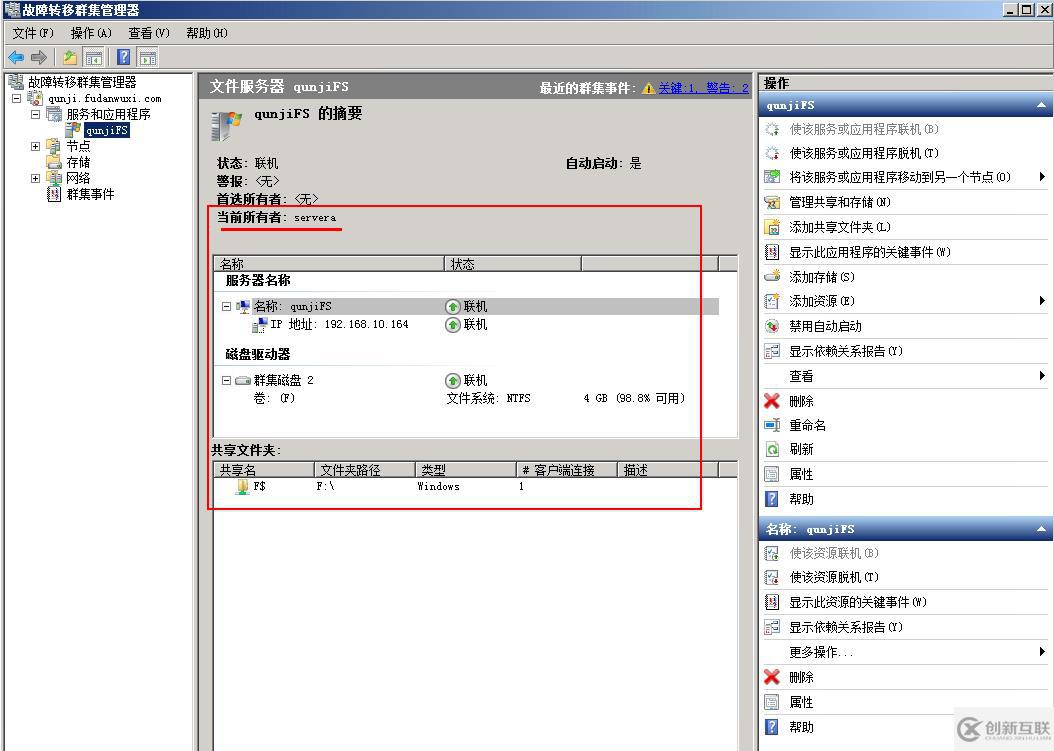Click 显示此应用程序的关键事件(W) action
The width and height of the screenshot is (1054, 751).
click(x=870, y=252)
